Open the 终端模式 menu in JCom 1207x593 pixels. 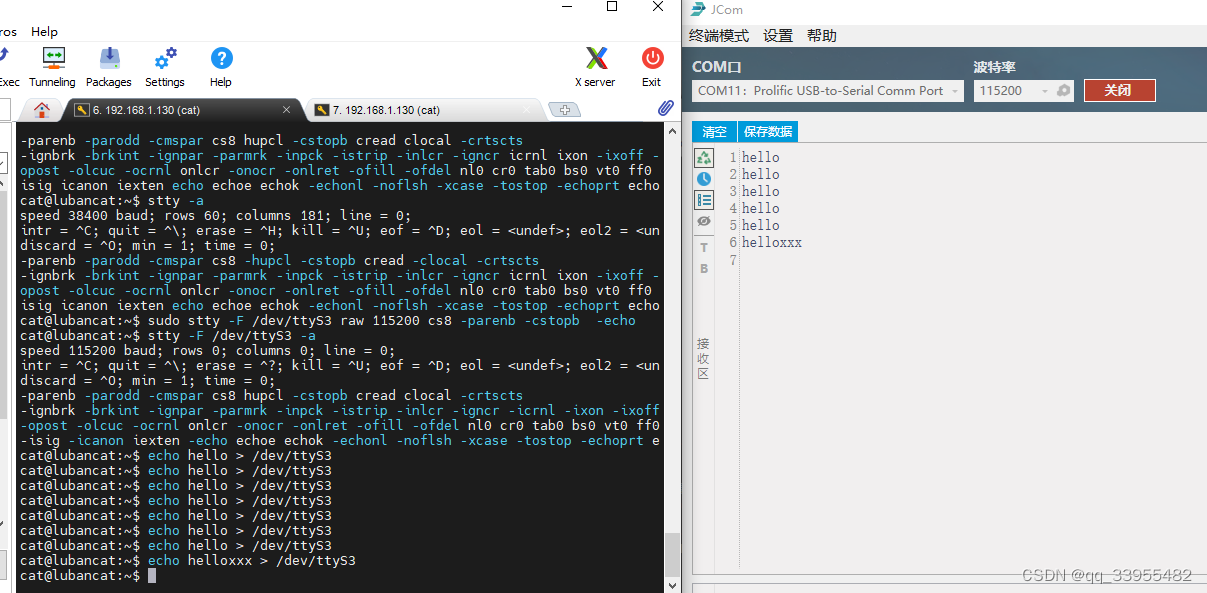[719, 36]
